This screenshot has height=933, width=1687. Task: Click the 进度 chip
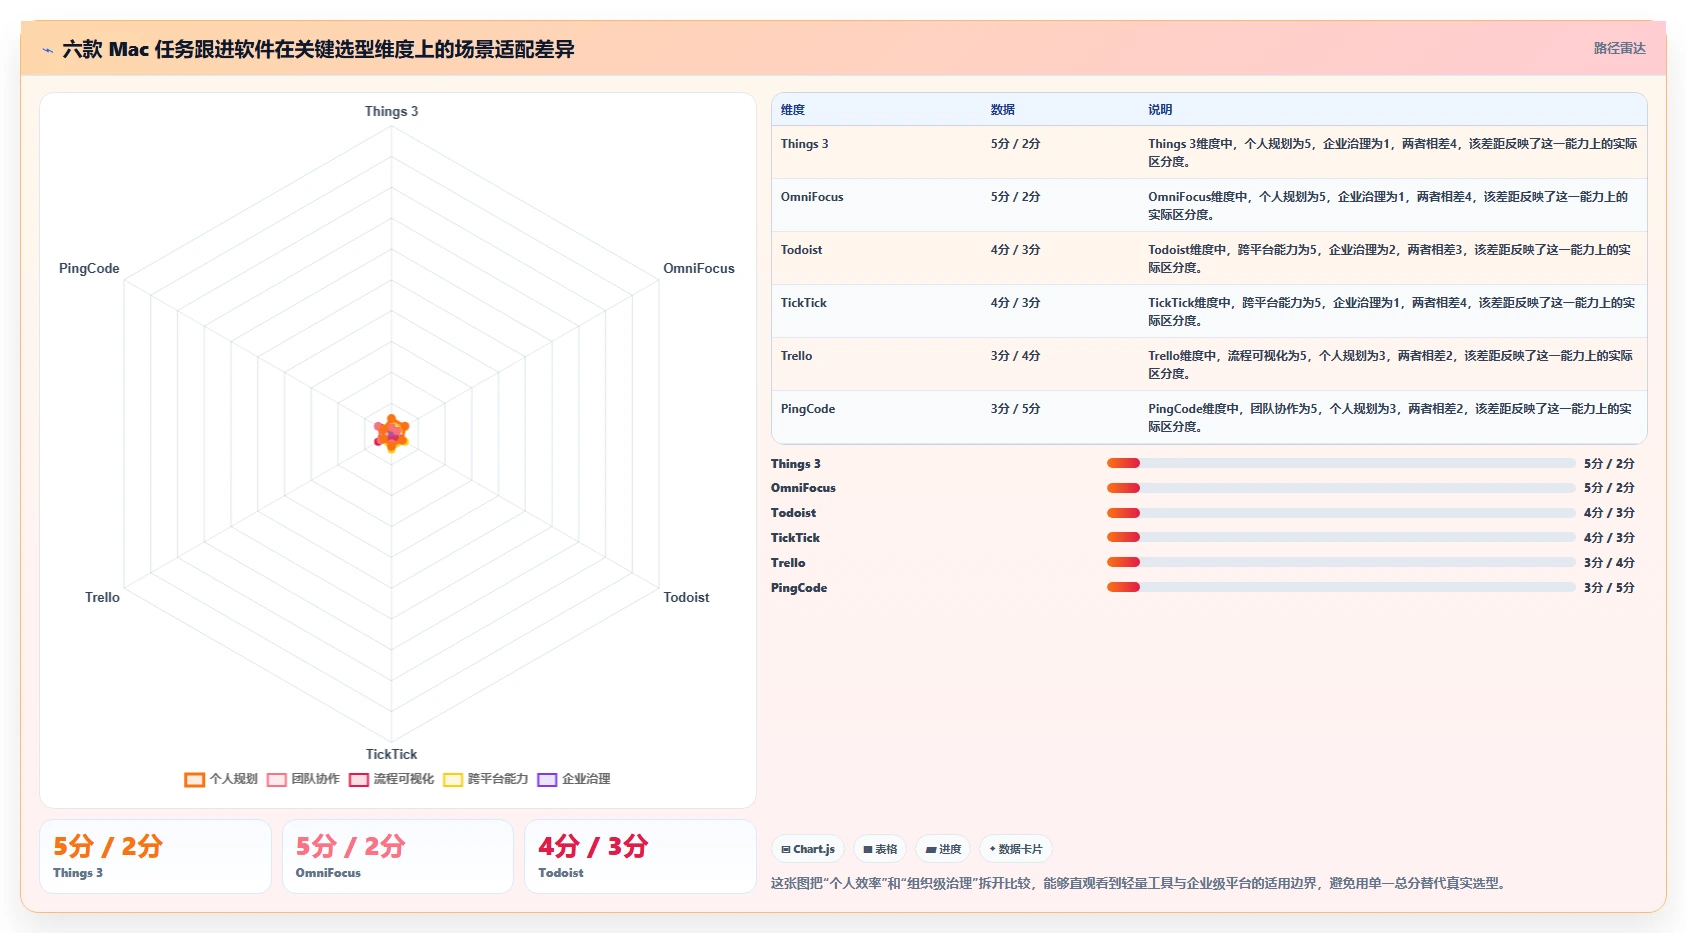(x=943, y=849)
